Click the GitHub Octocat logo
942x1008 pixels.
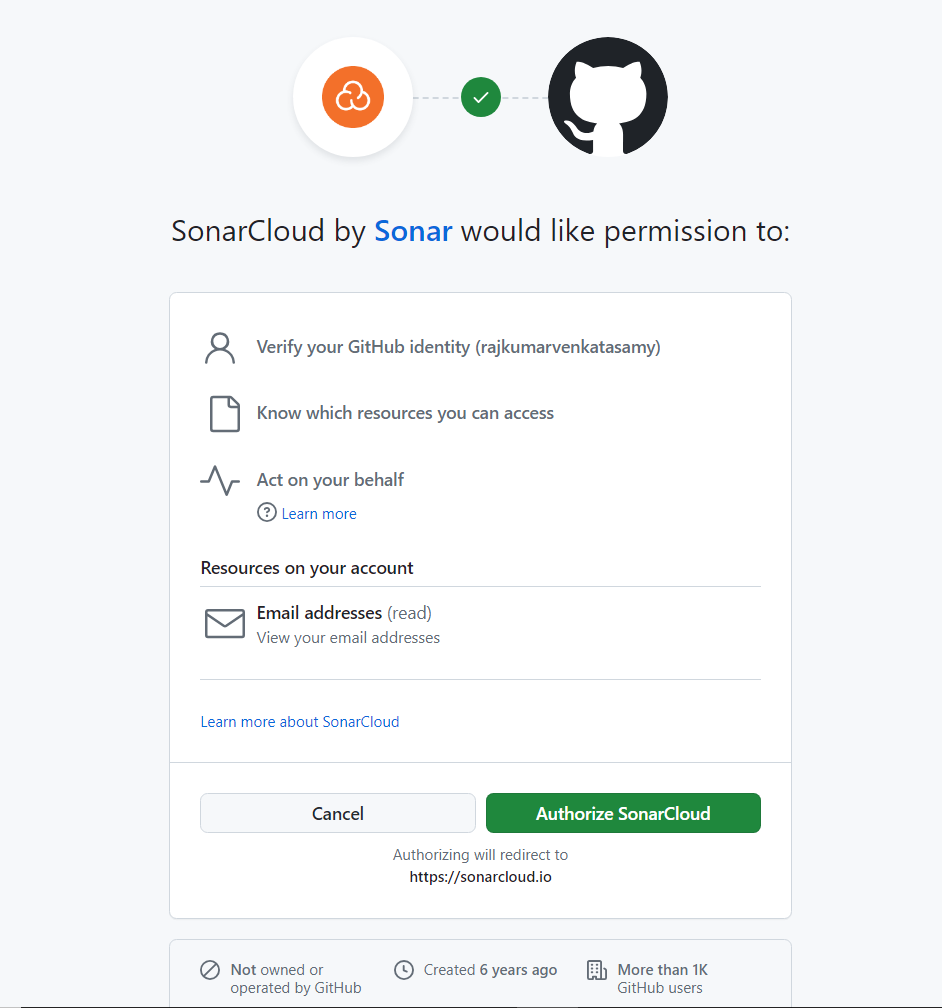[x=607, y=97]
